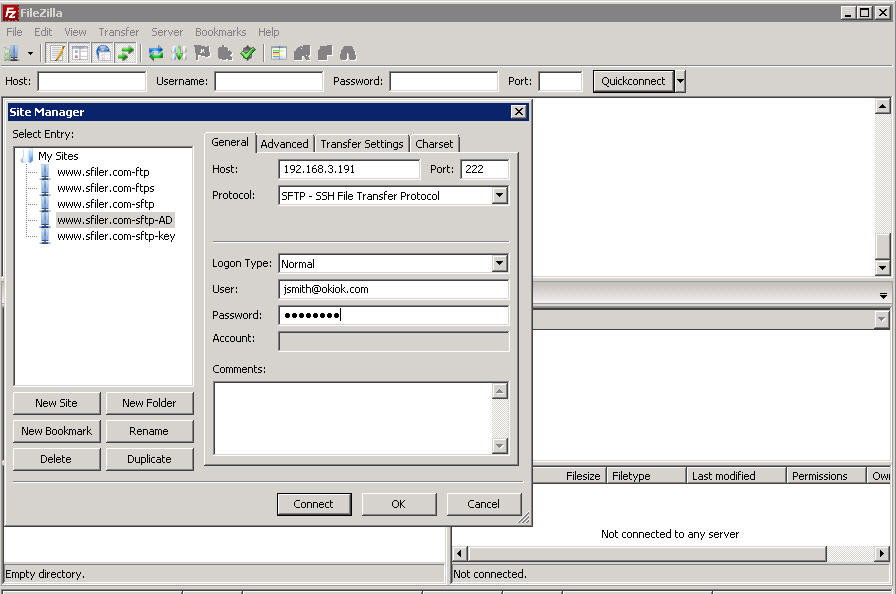Toggle remote directory tree icon
The height and width of the screenshot is (594, 896).
[103, 53]
